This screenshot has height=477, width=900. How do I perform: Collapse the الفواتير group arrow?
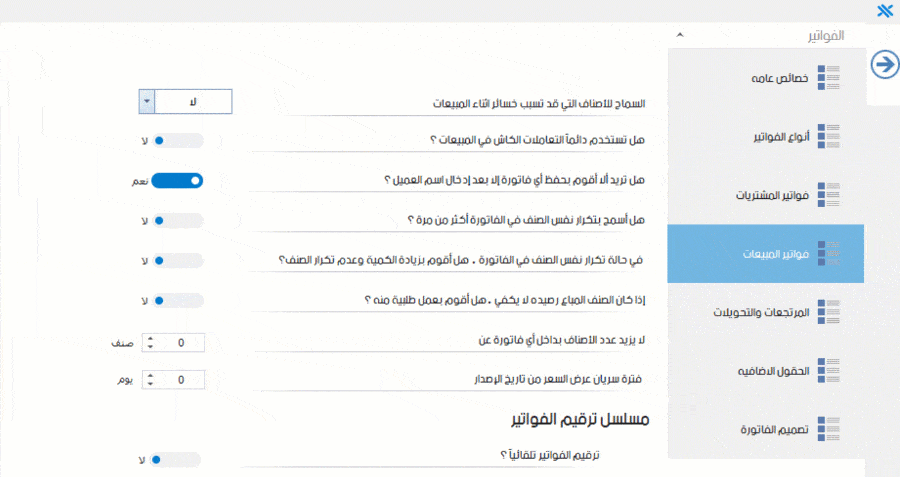(x=680, y=35)
